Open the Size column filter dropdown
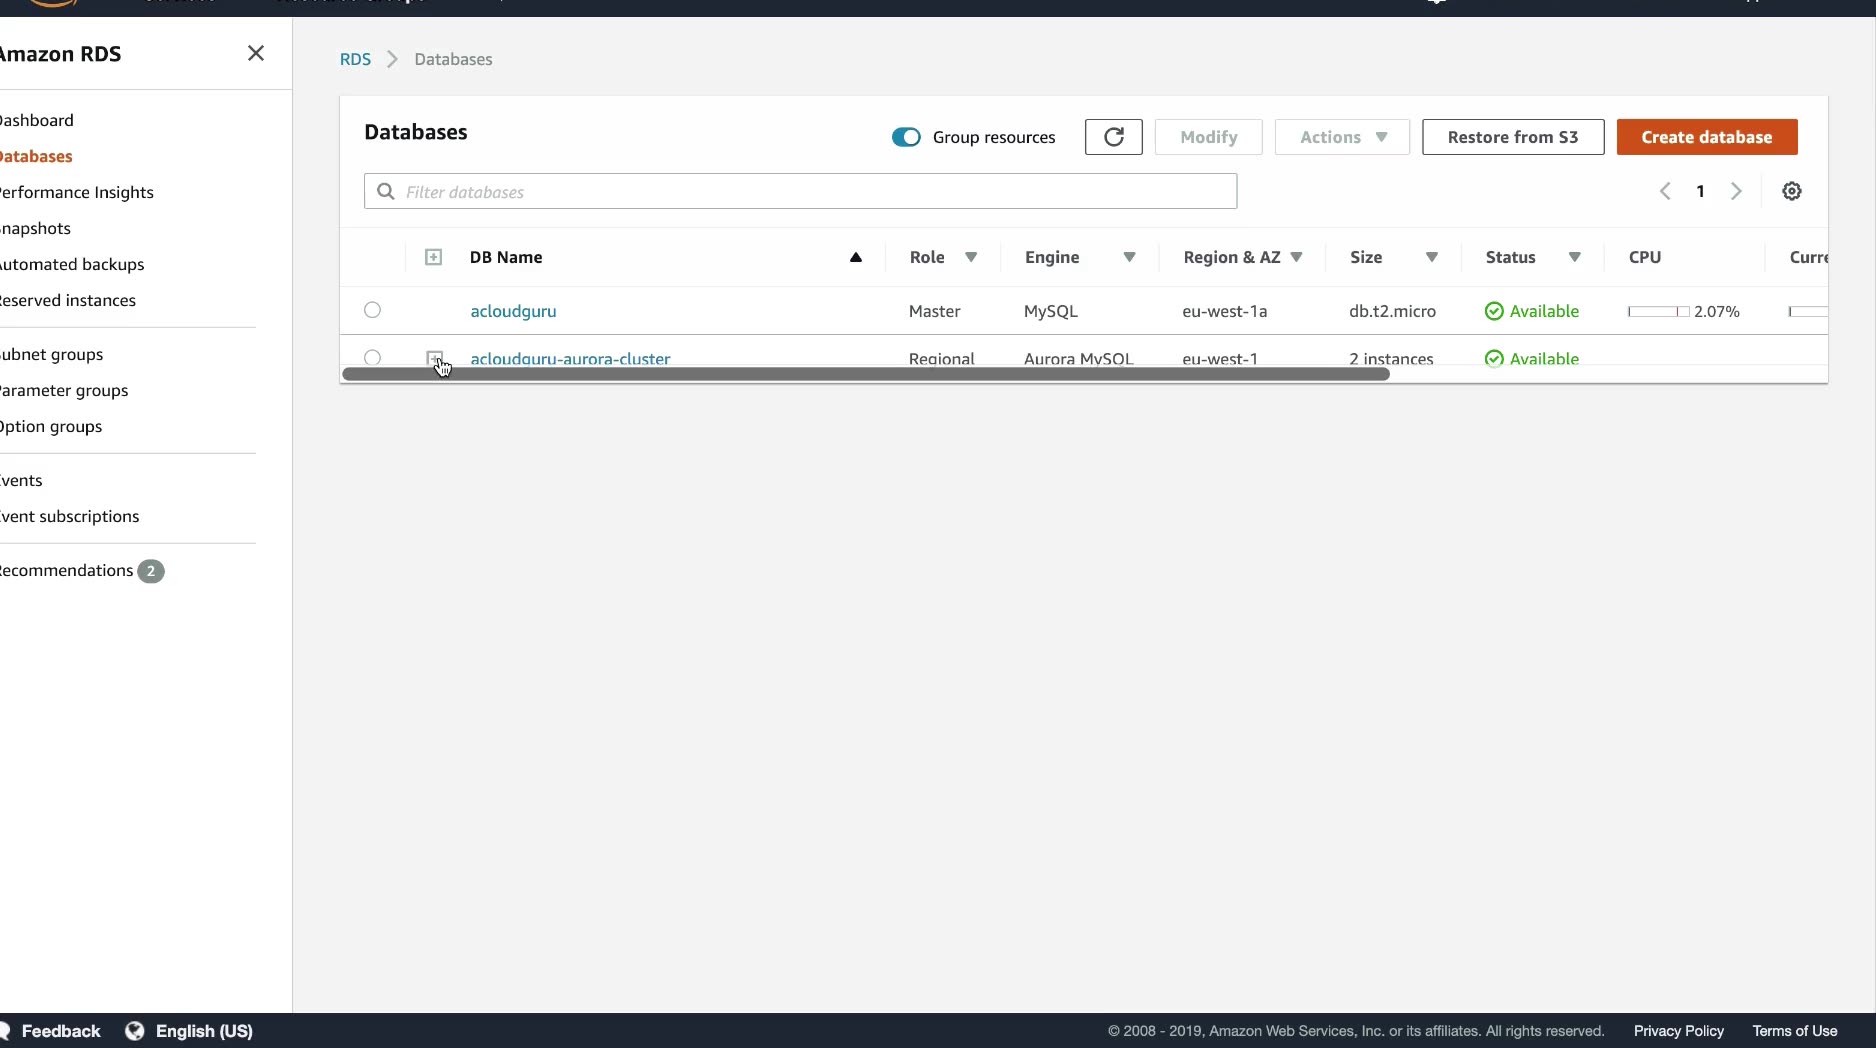Viewport: 1876px width, 1048px height. tap(1432, 257)
